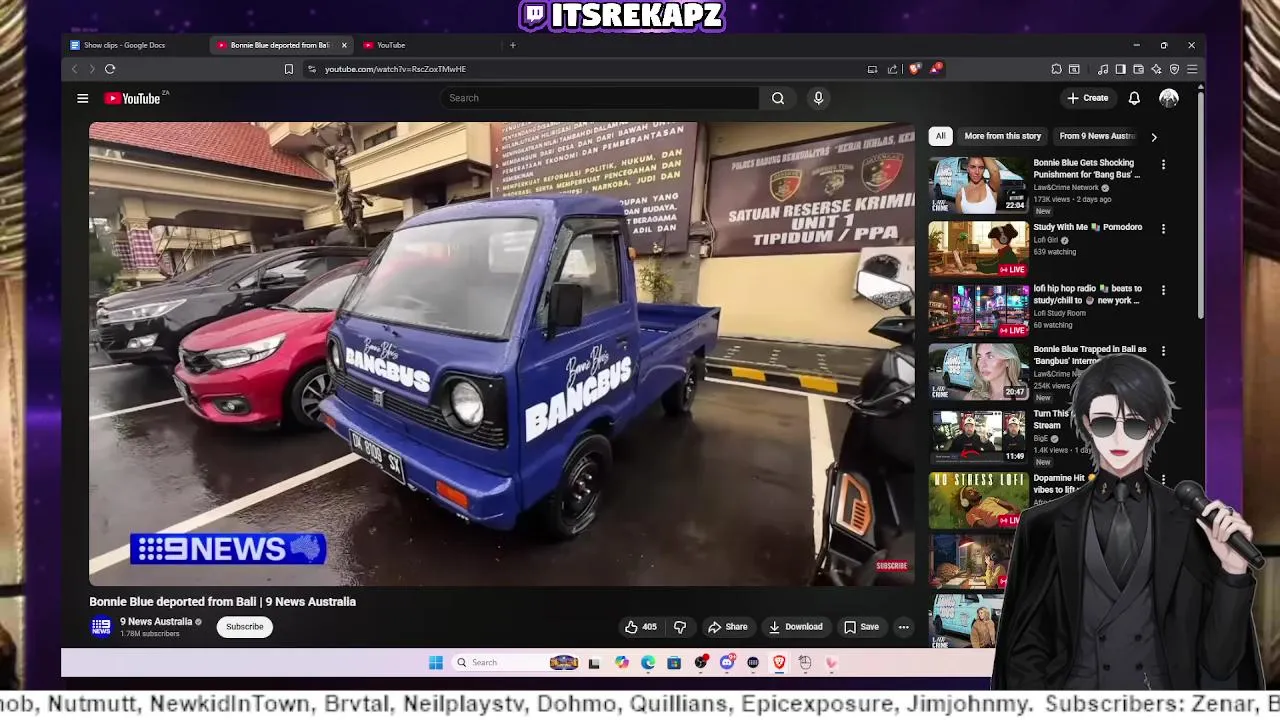
Task: Click the browser address bar URL
Action: 395,69
